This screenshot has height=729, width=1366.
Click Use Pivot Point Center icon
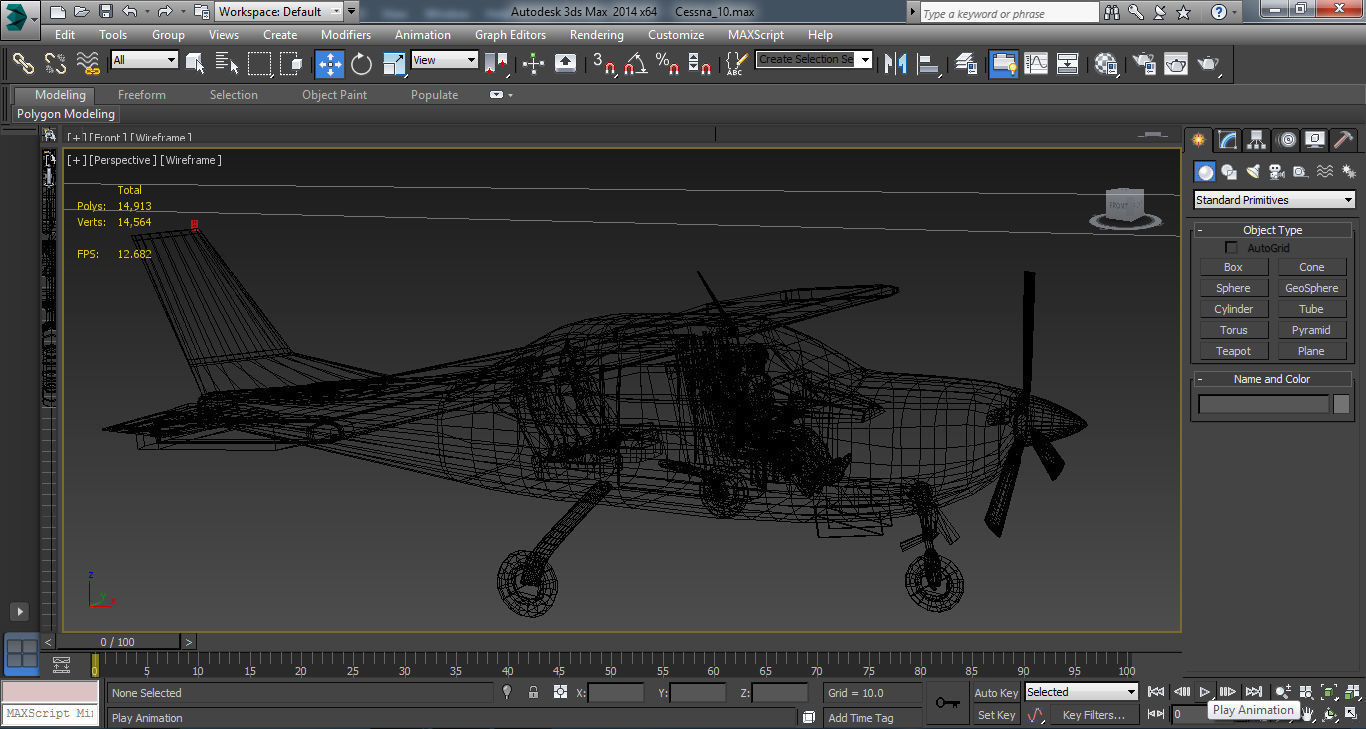[496, 64]
